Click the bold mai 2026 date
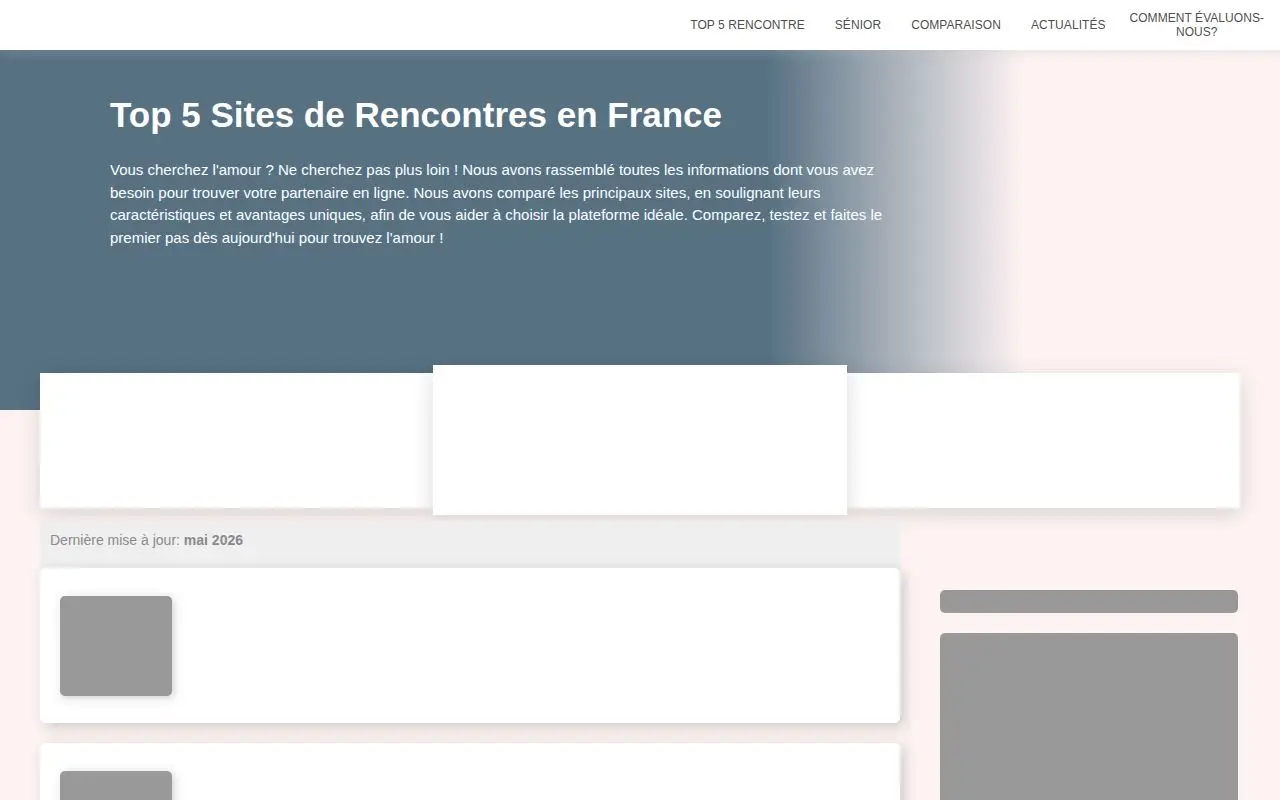 click(213, 540)
